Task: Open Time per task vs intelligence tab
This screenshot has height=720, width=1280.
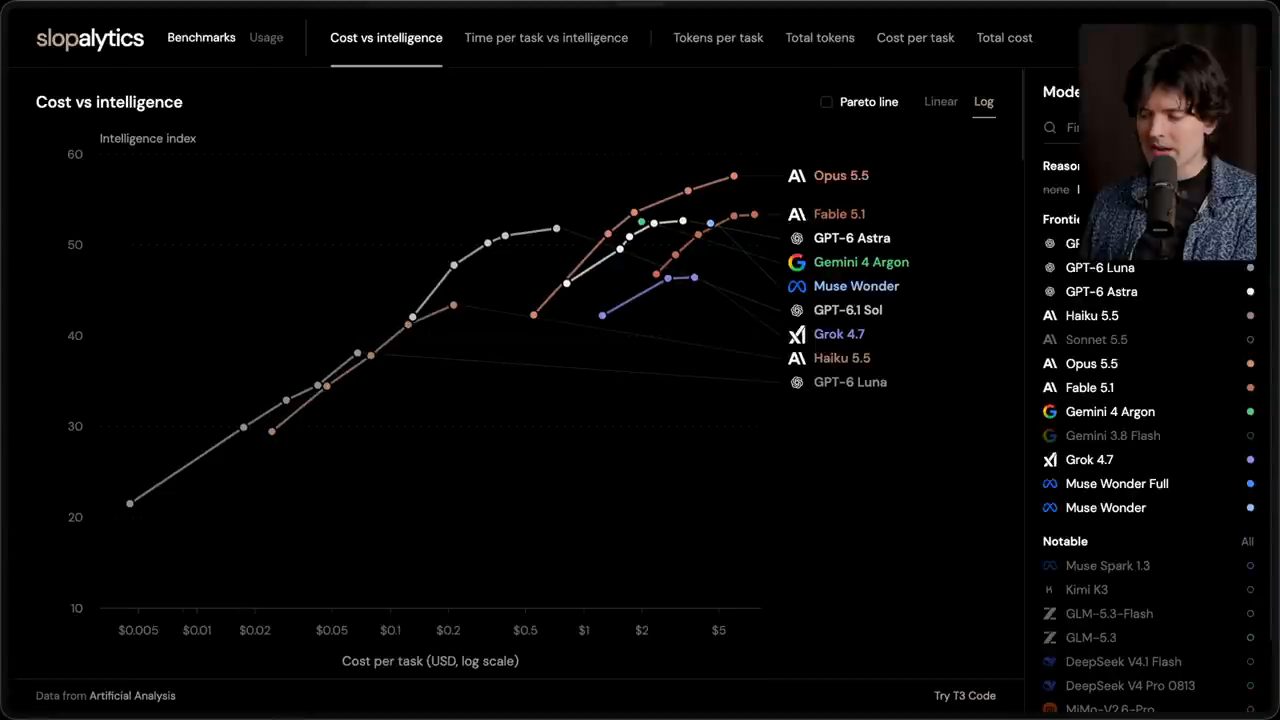Action: [x=546, y=38]
